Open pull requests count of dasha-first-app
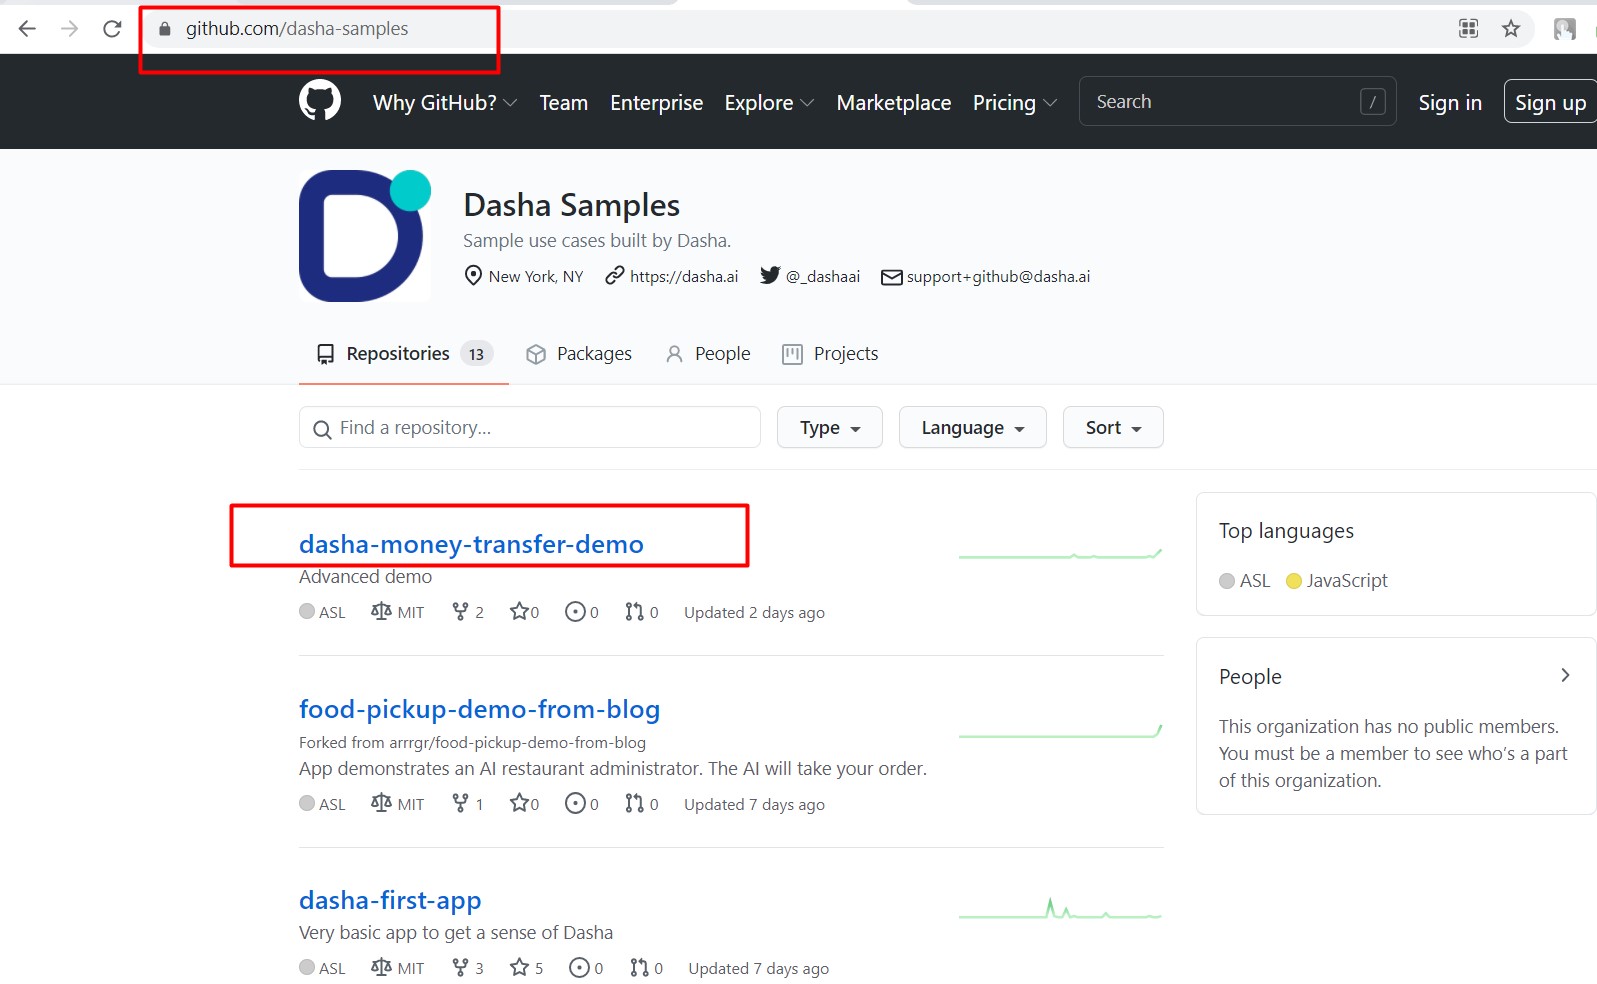Image resolution: width=1597 pixels, height=984 pixels. tap(647, 968)
